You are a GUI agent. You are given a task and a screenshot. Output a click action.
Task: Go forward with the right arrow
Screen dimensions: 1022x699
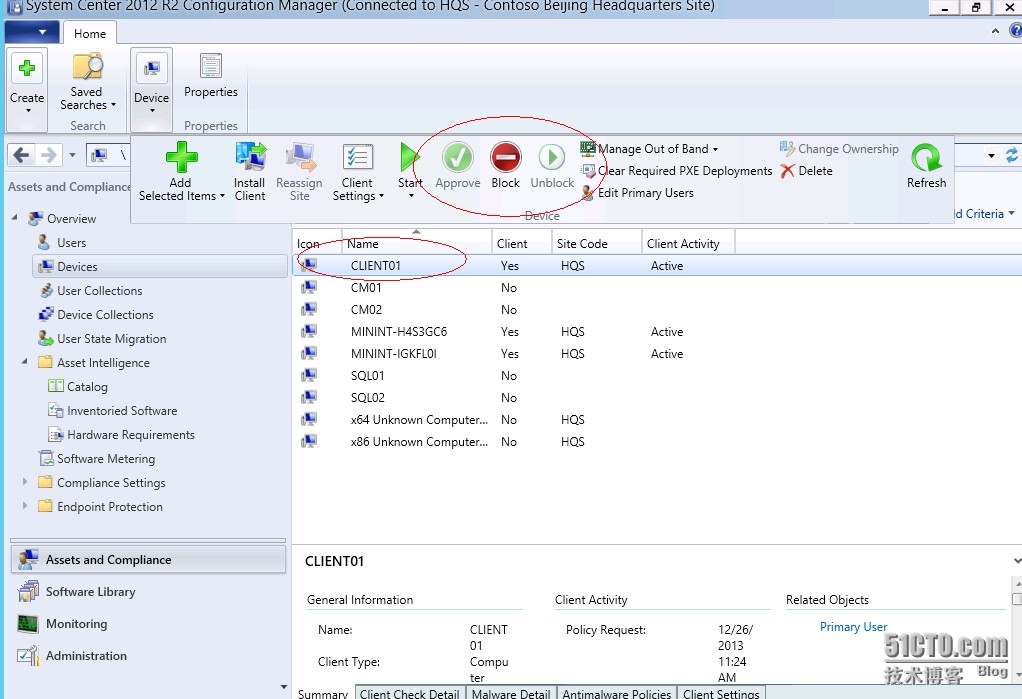[49, 155]
